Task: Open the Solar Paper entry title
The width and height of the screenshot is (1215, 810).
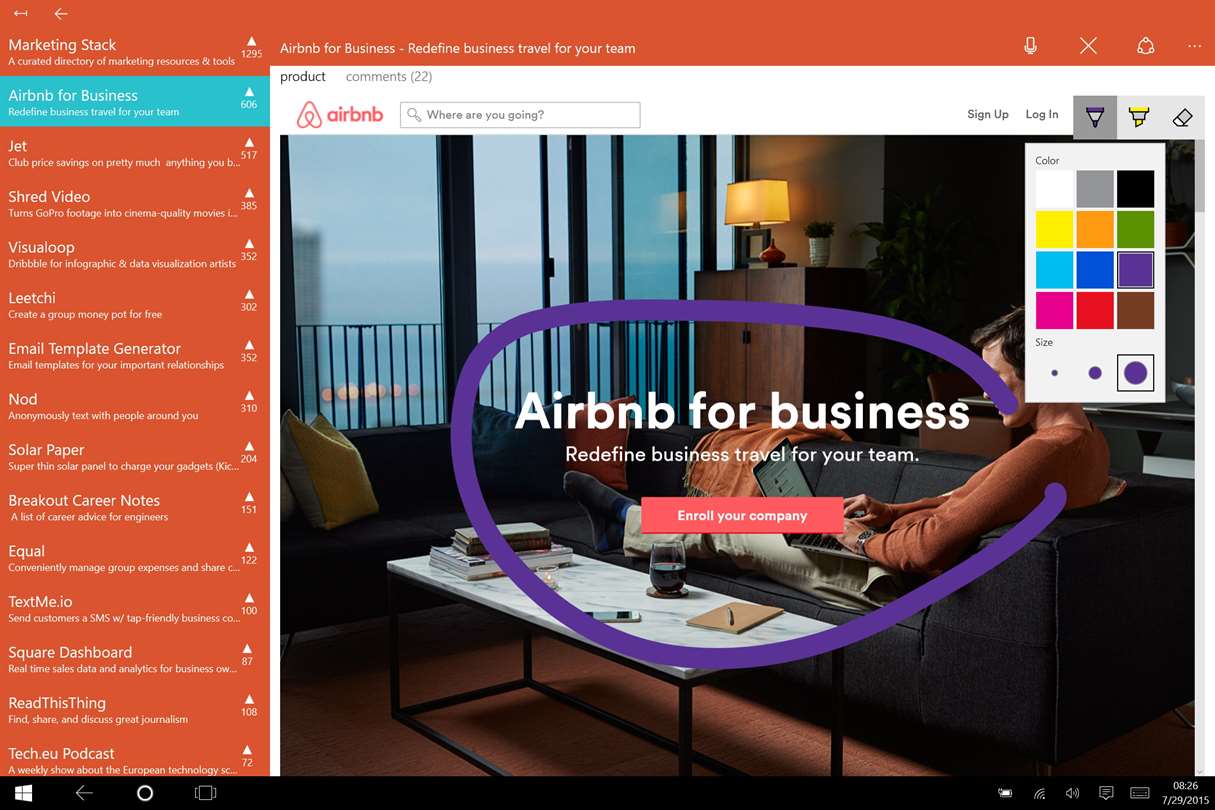Action: (x=46, y=450)
